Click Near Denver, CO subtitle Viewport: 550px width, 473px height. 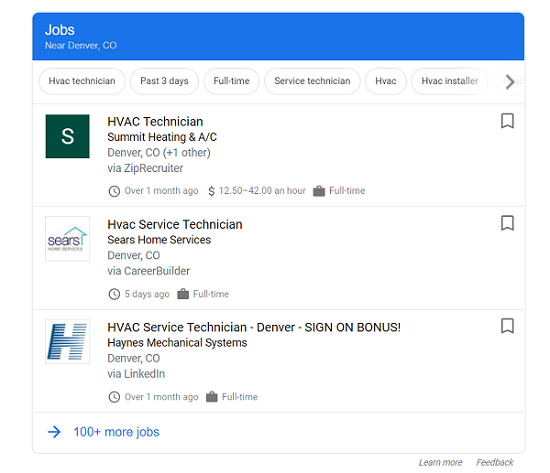point(81,46)
